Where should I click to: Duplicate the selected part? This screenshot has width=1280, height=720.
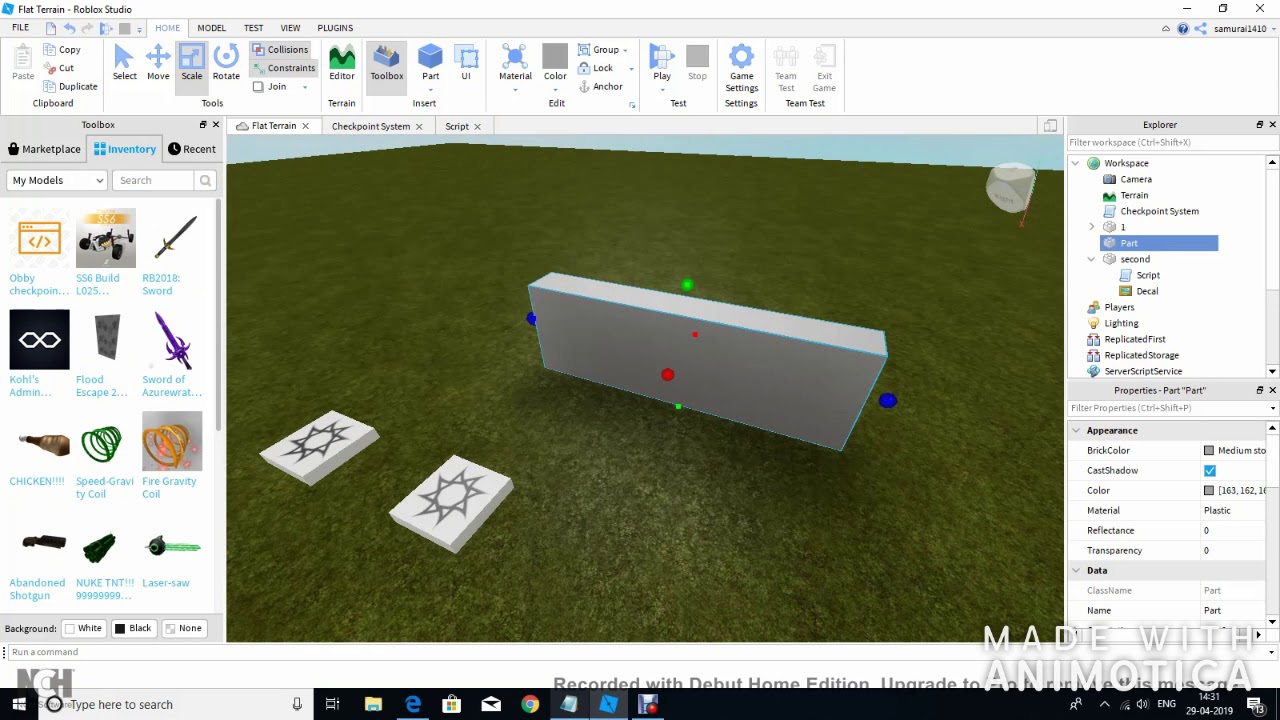click(70, 86)
